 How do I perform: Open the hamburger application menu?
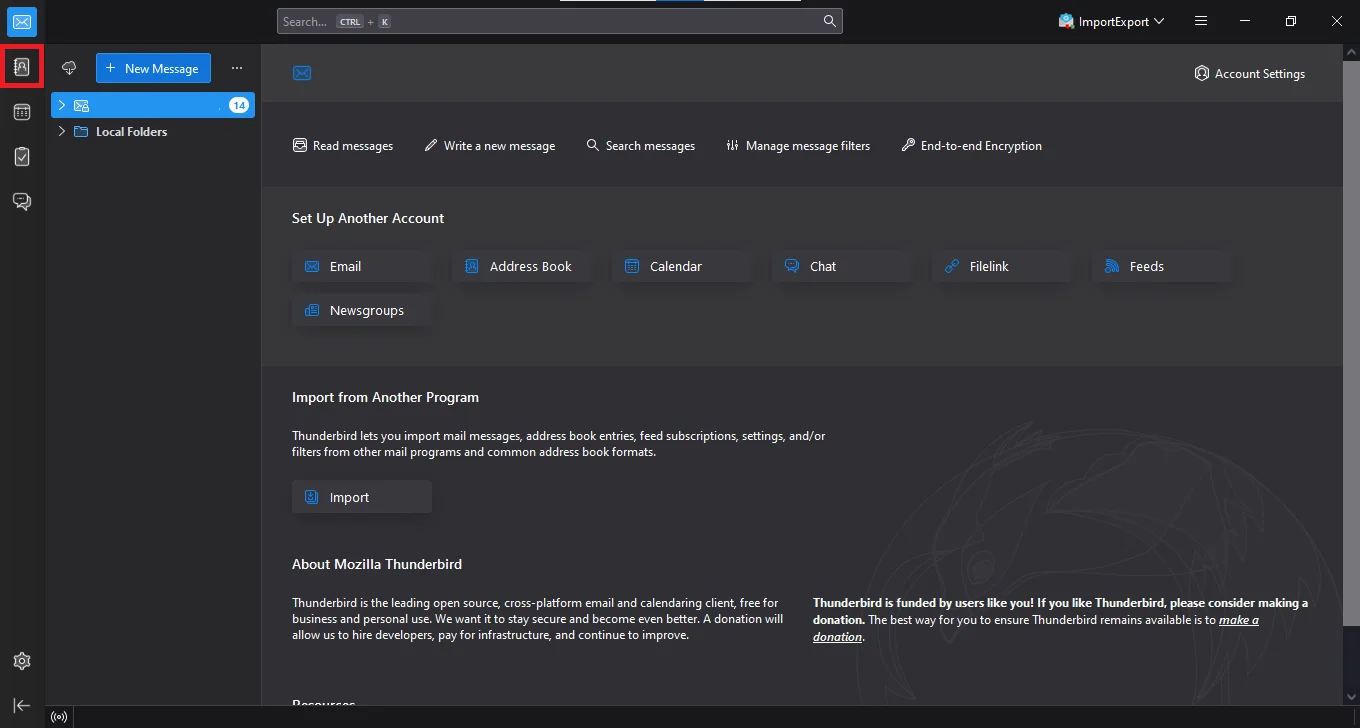tap(1201, 21)
